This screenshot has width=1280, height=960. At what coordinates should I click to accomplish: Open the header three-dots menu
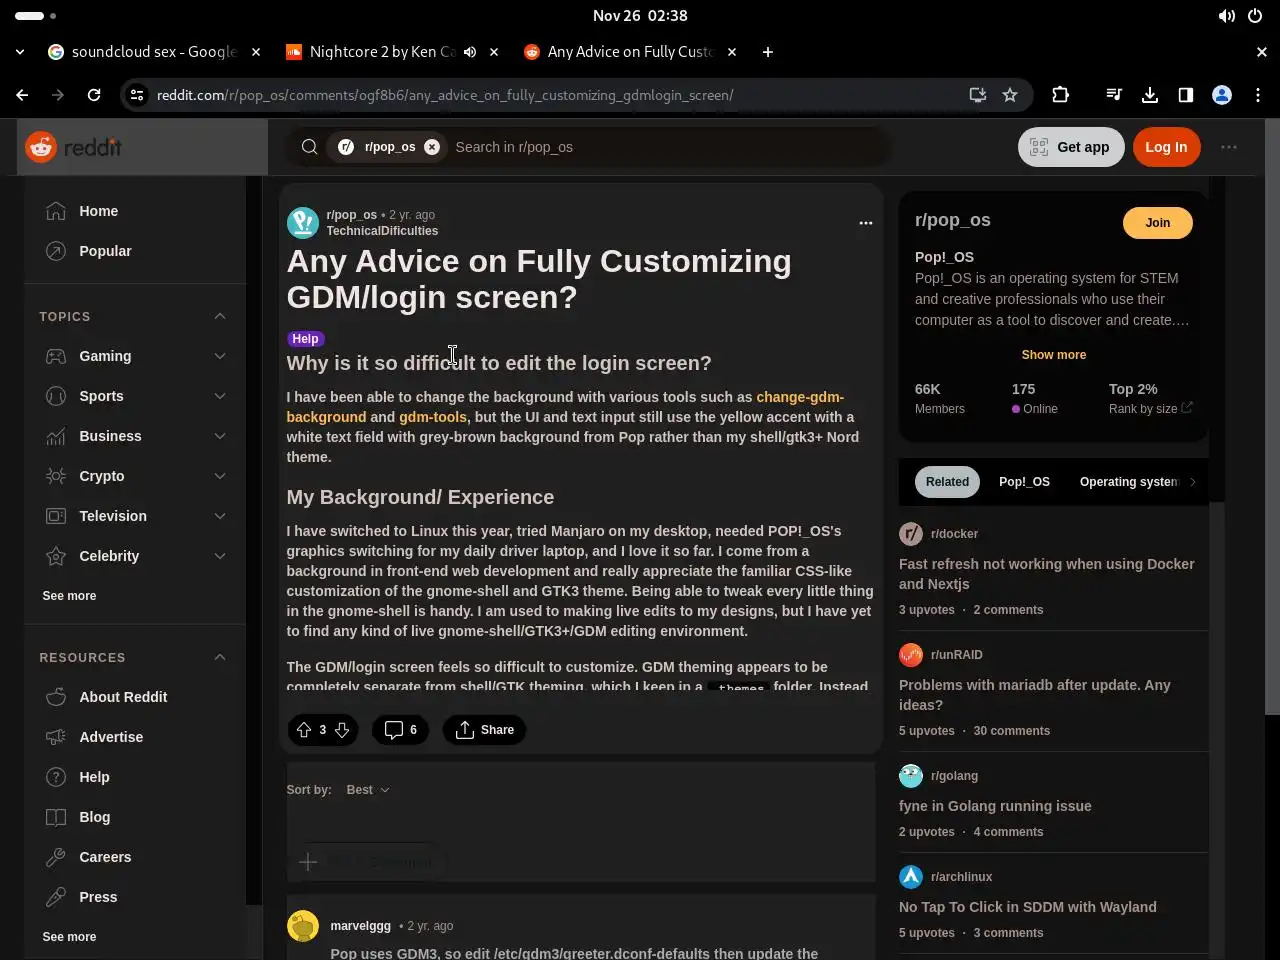[1229, 147]
